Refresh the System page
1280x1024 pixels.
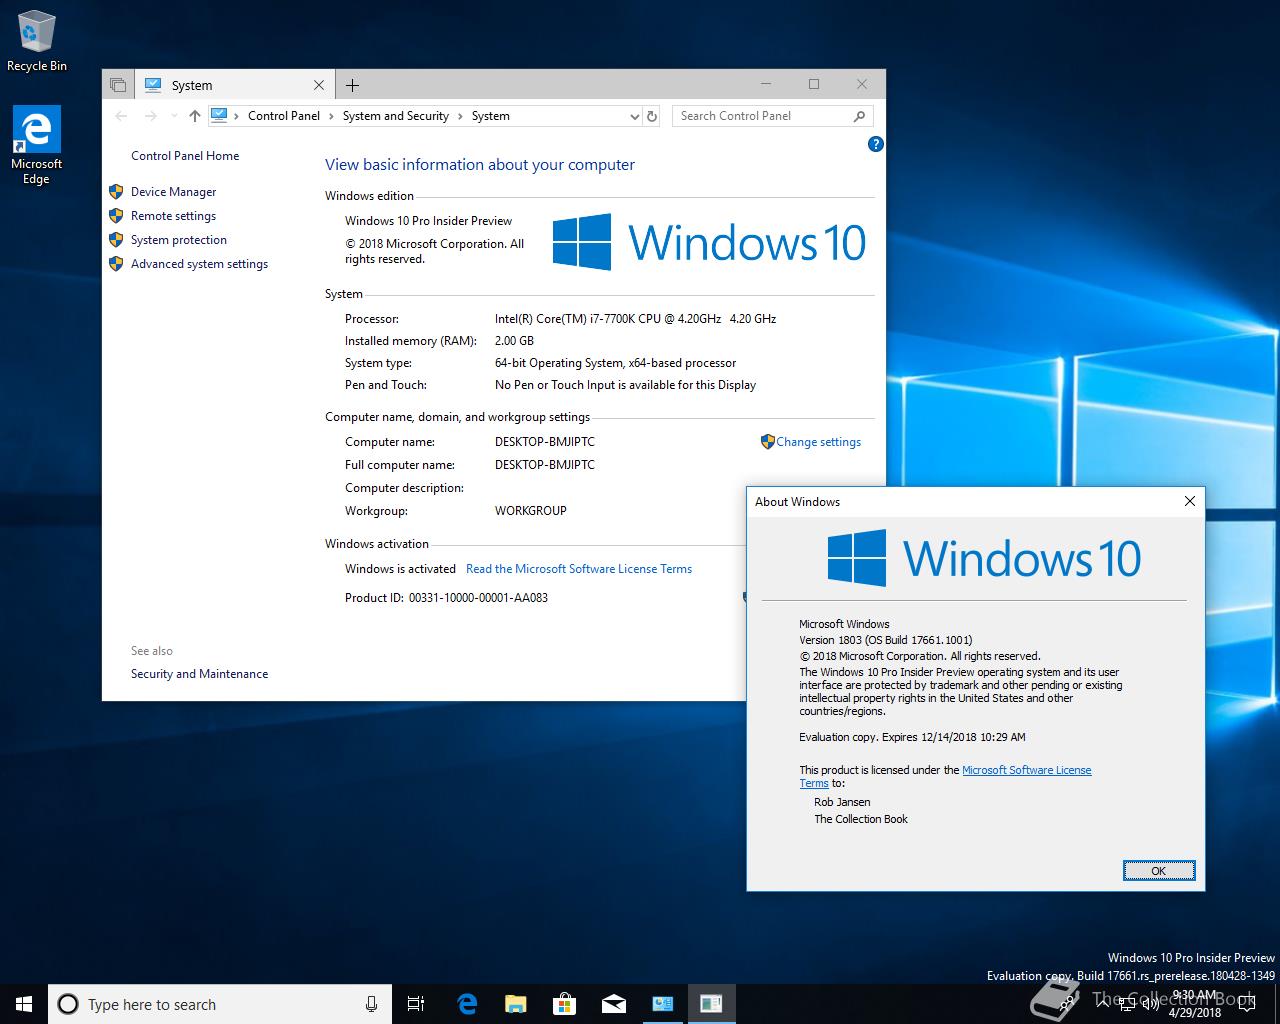(x=652, y=116)
